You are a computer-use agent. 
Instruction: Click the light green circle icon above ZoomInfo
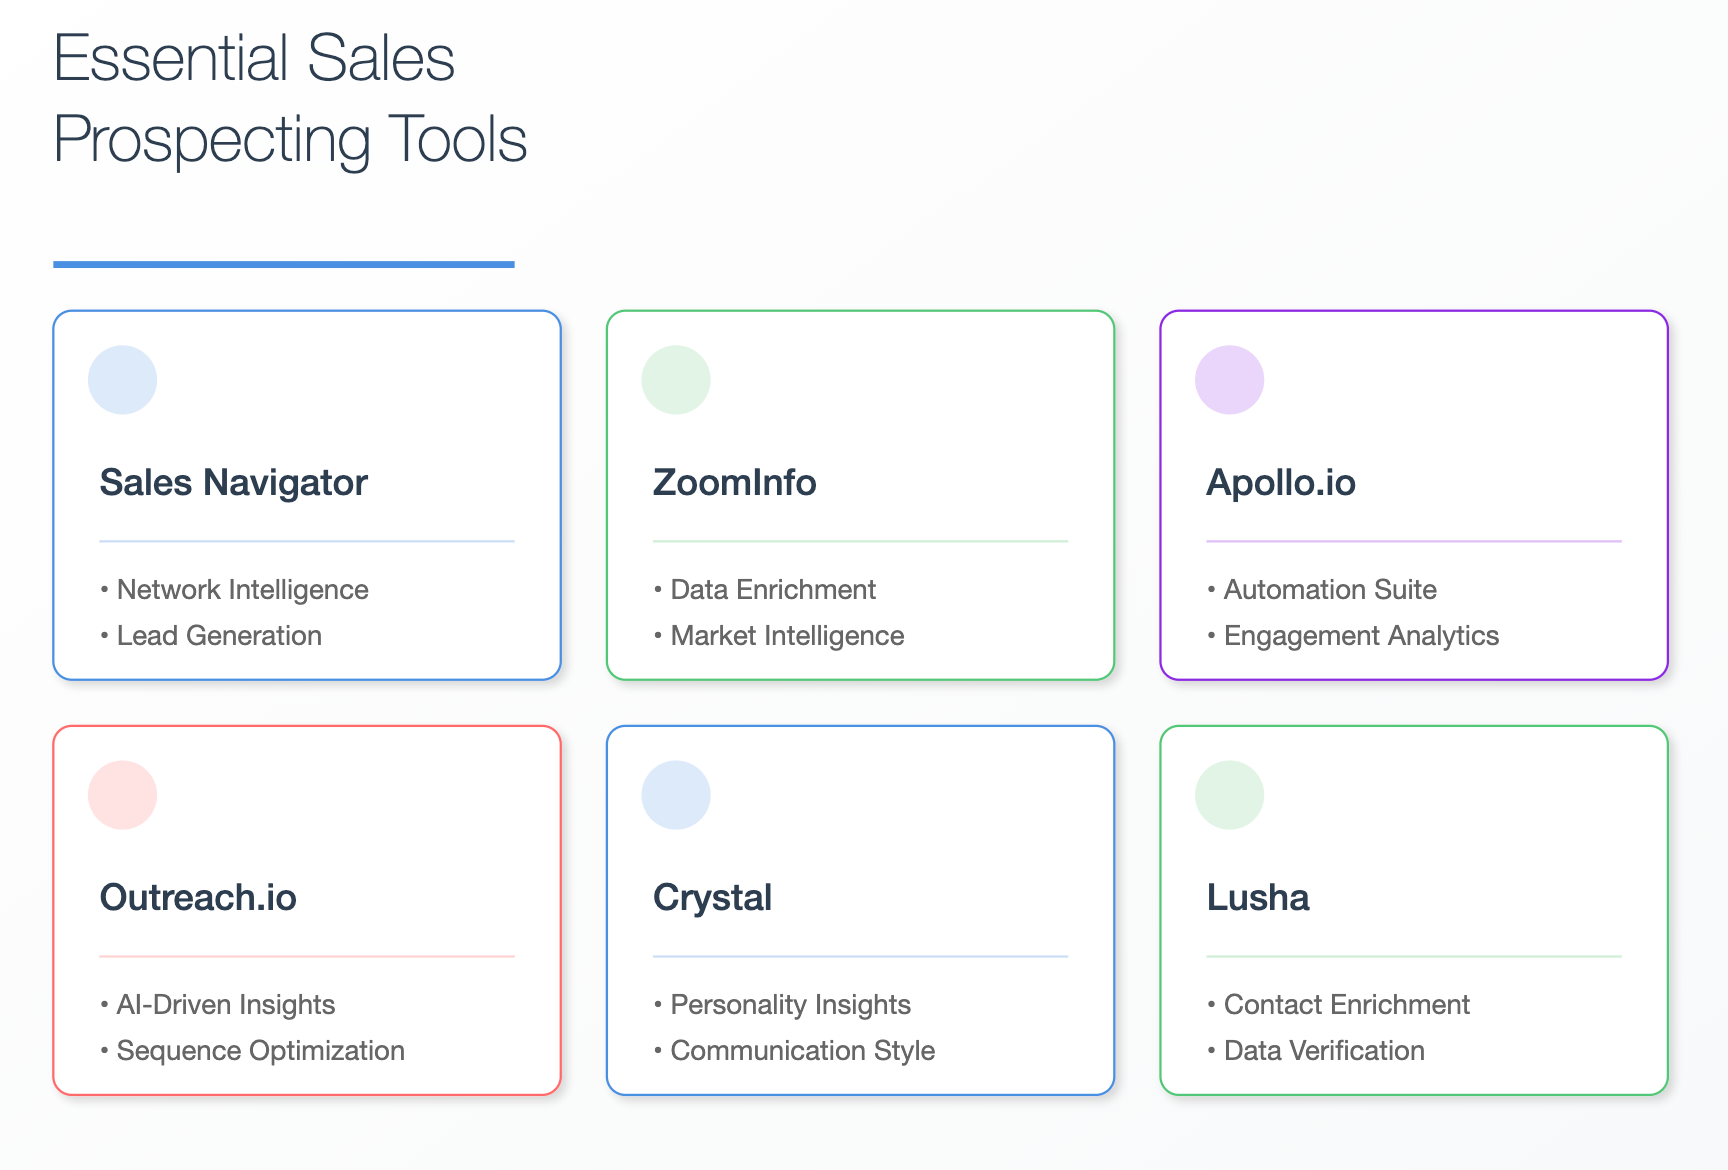[676, 380]
